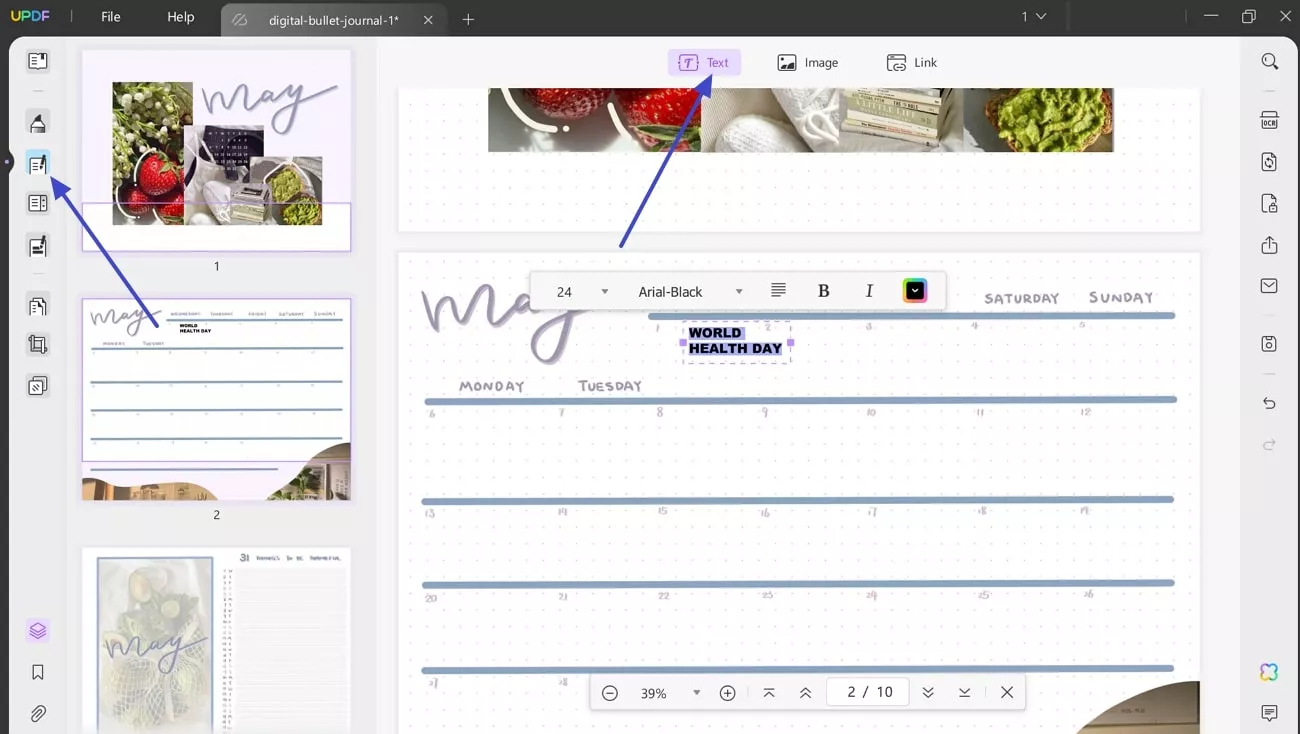Open the Comment annotation tool
The height and width of the screenshot is (734, 1300).
(x=37, y=122)
